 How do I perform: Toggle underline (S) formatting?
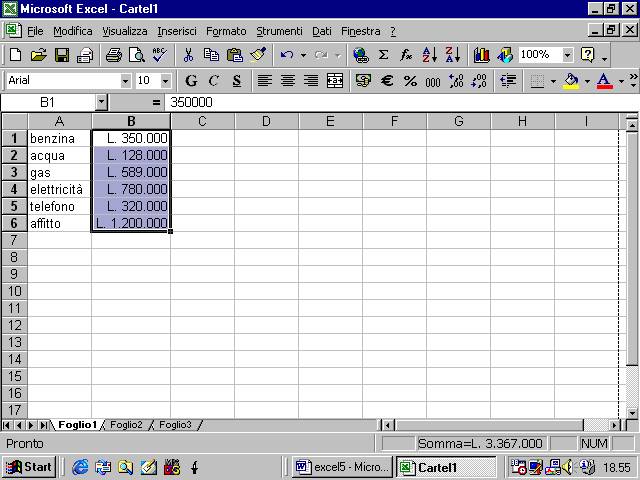[236, 80]
